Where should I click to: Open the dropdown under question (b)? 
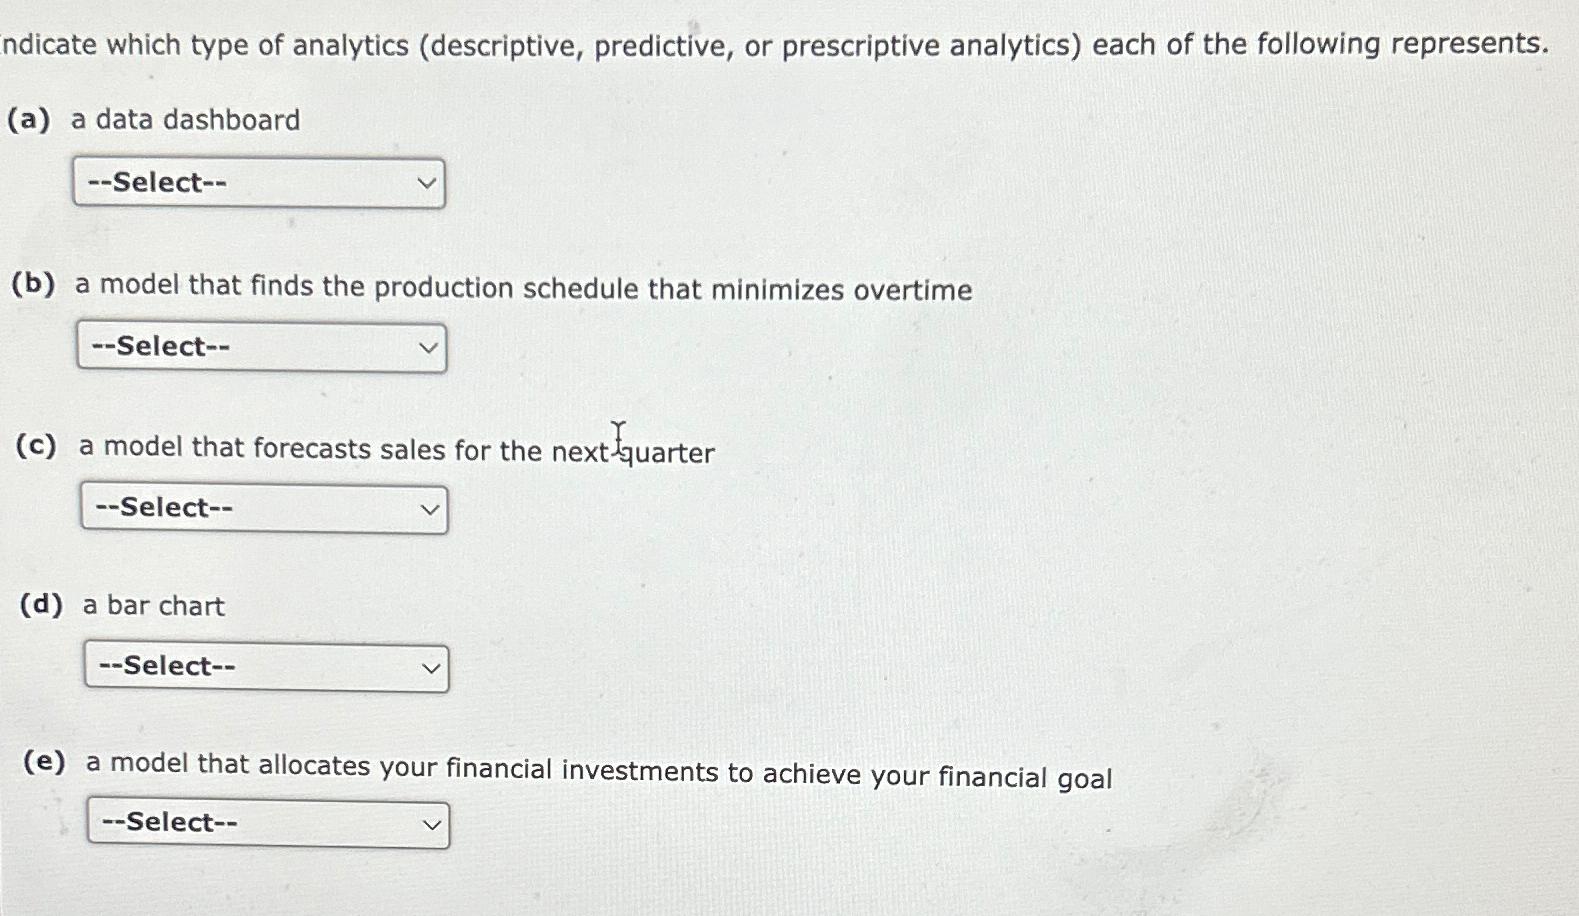coord(262,347)
